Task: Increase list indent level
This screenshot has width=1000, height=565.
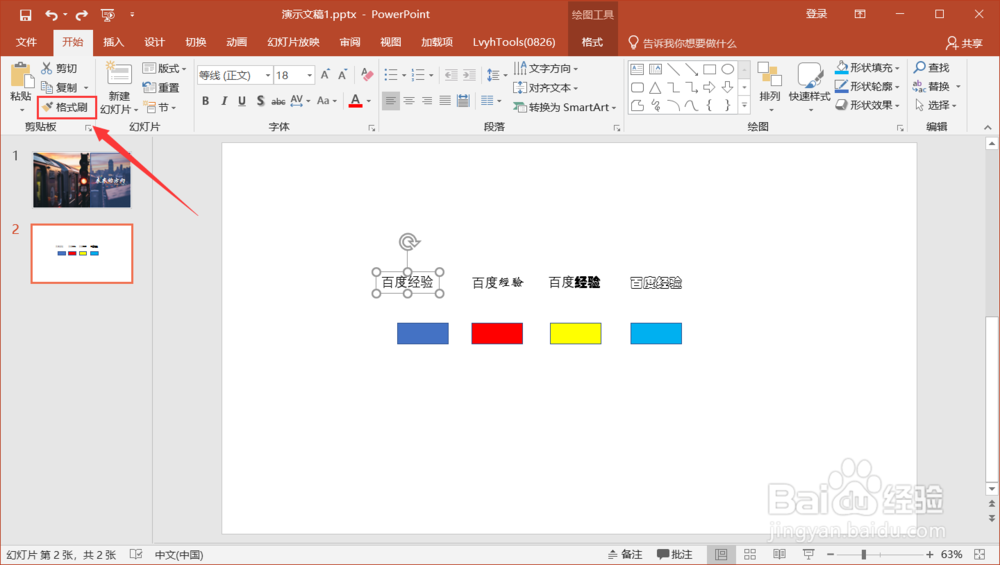Action: (469, 75)
